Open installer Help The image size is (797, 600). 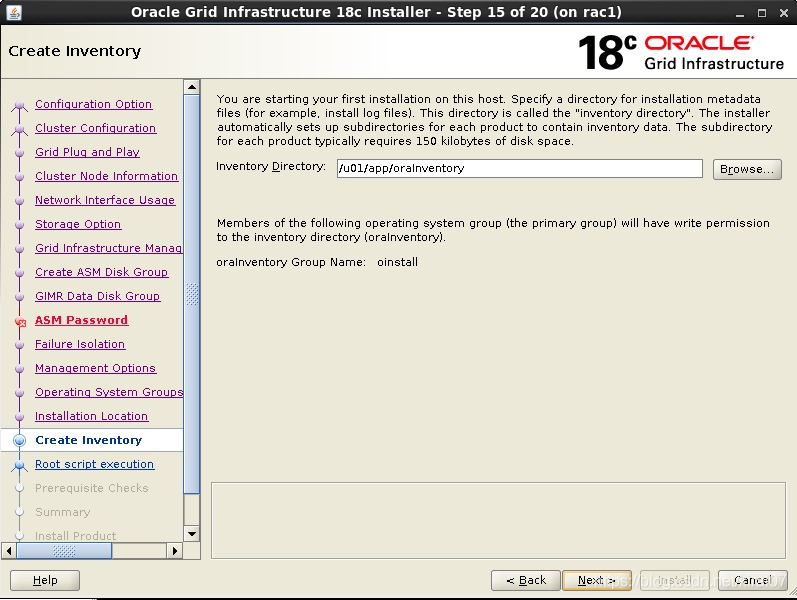(45, 580)
